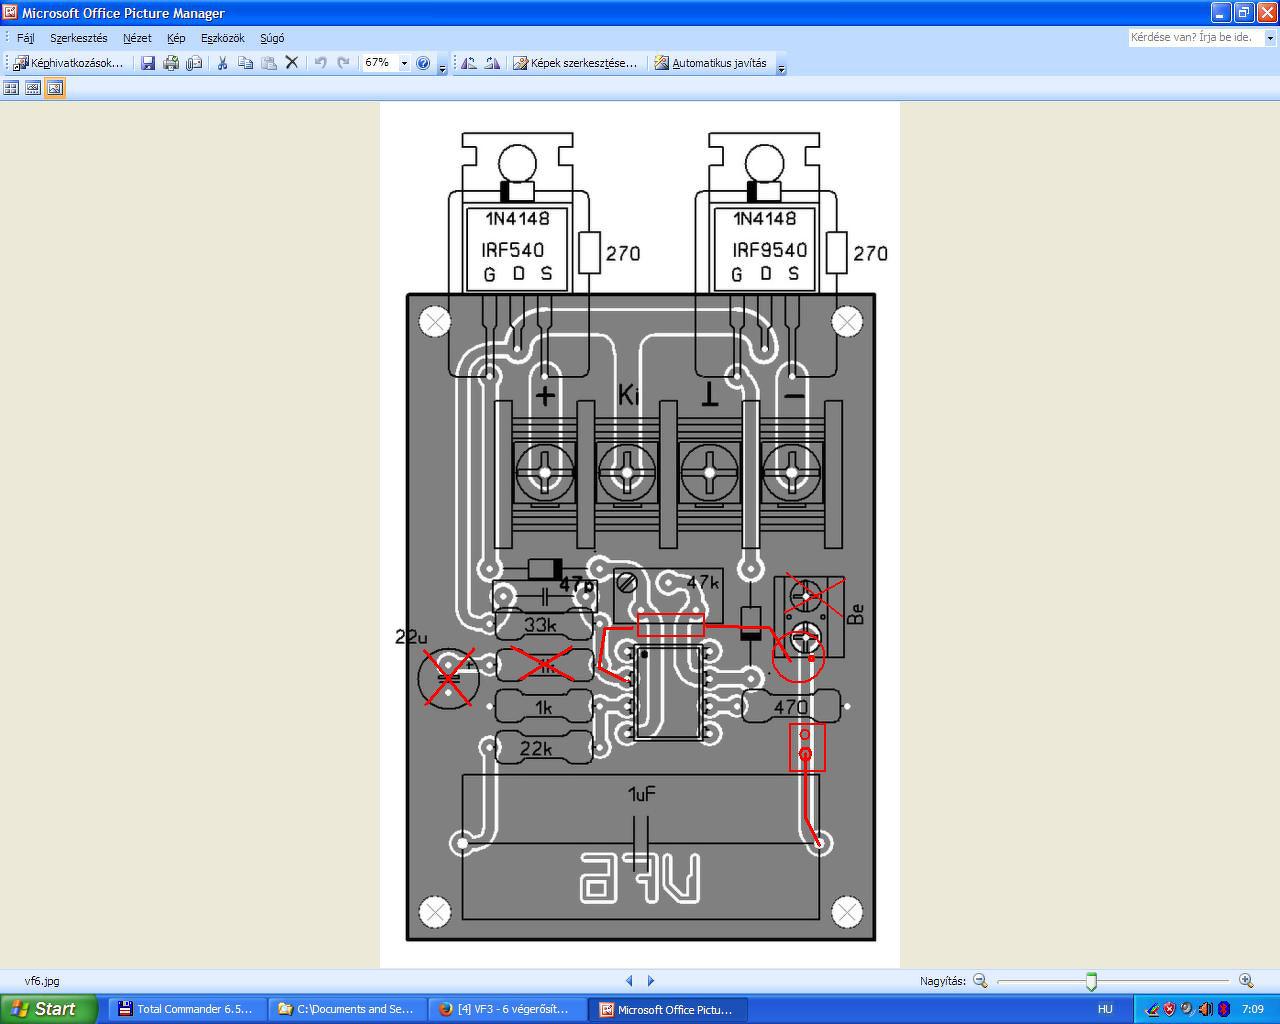The image size is (1280, 1024).
Task: Click the Képek szerkesztése button
Action: [x=575, y=63]
